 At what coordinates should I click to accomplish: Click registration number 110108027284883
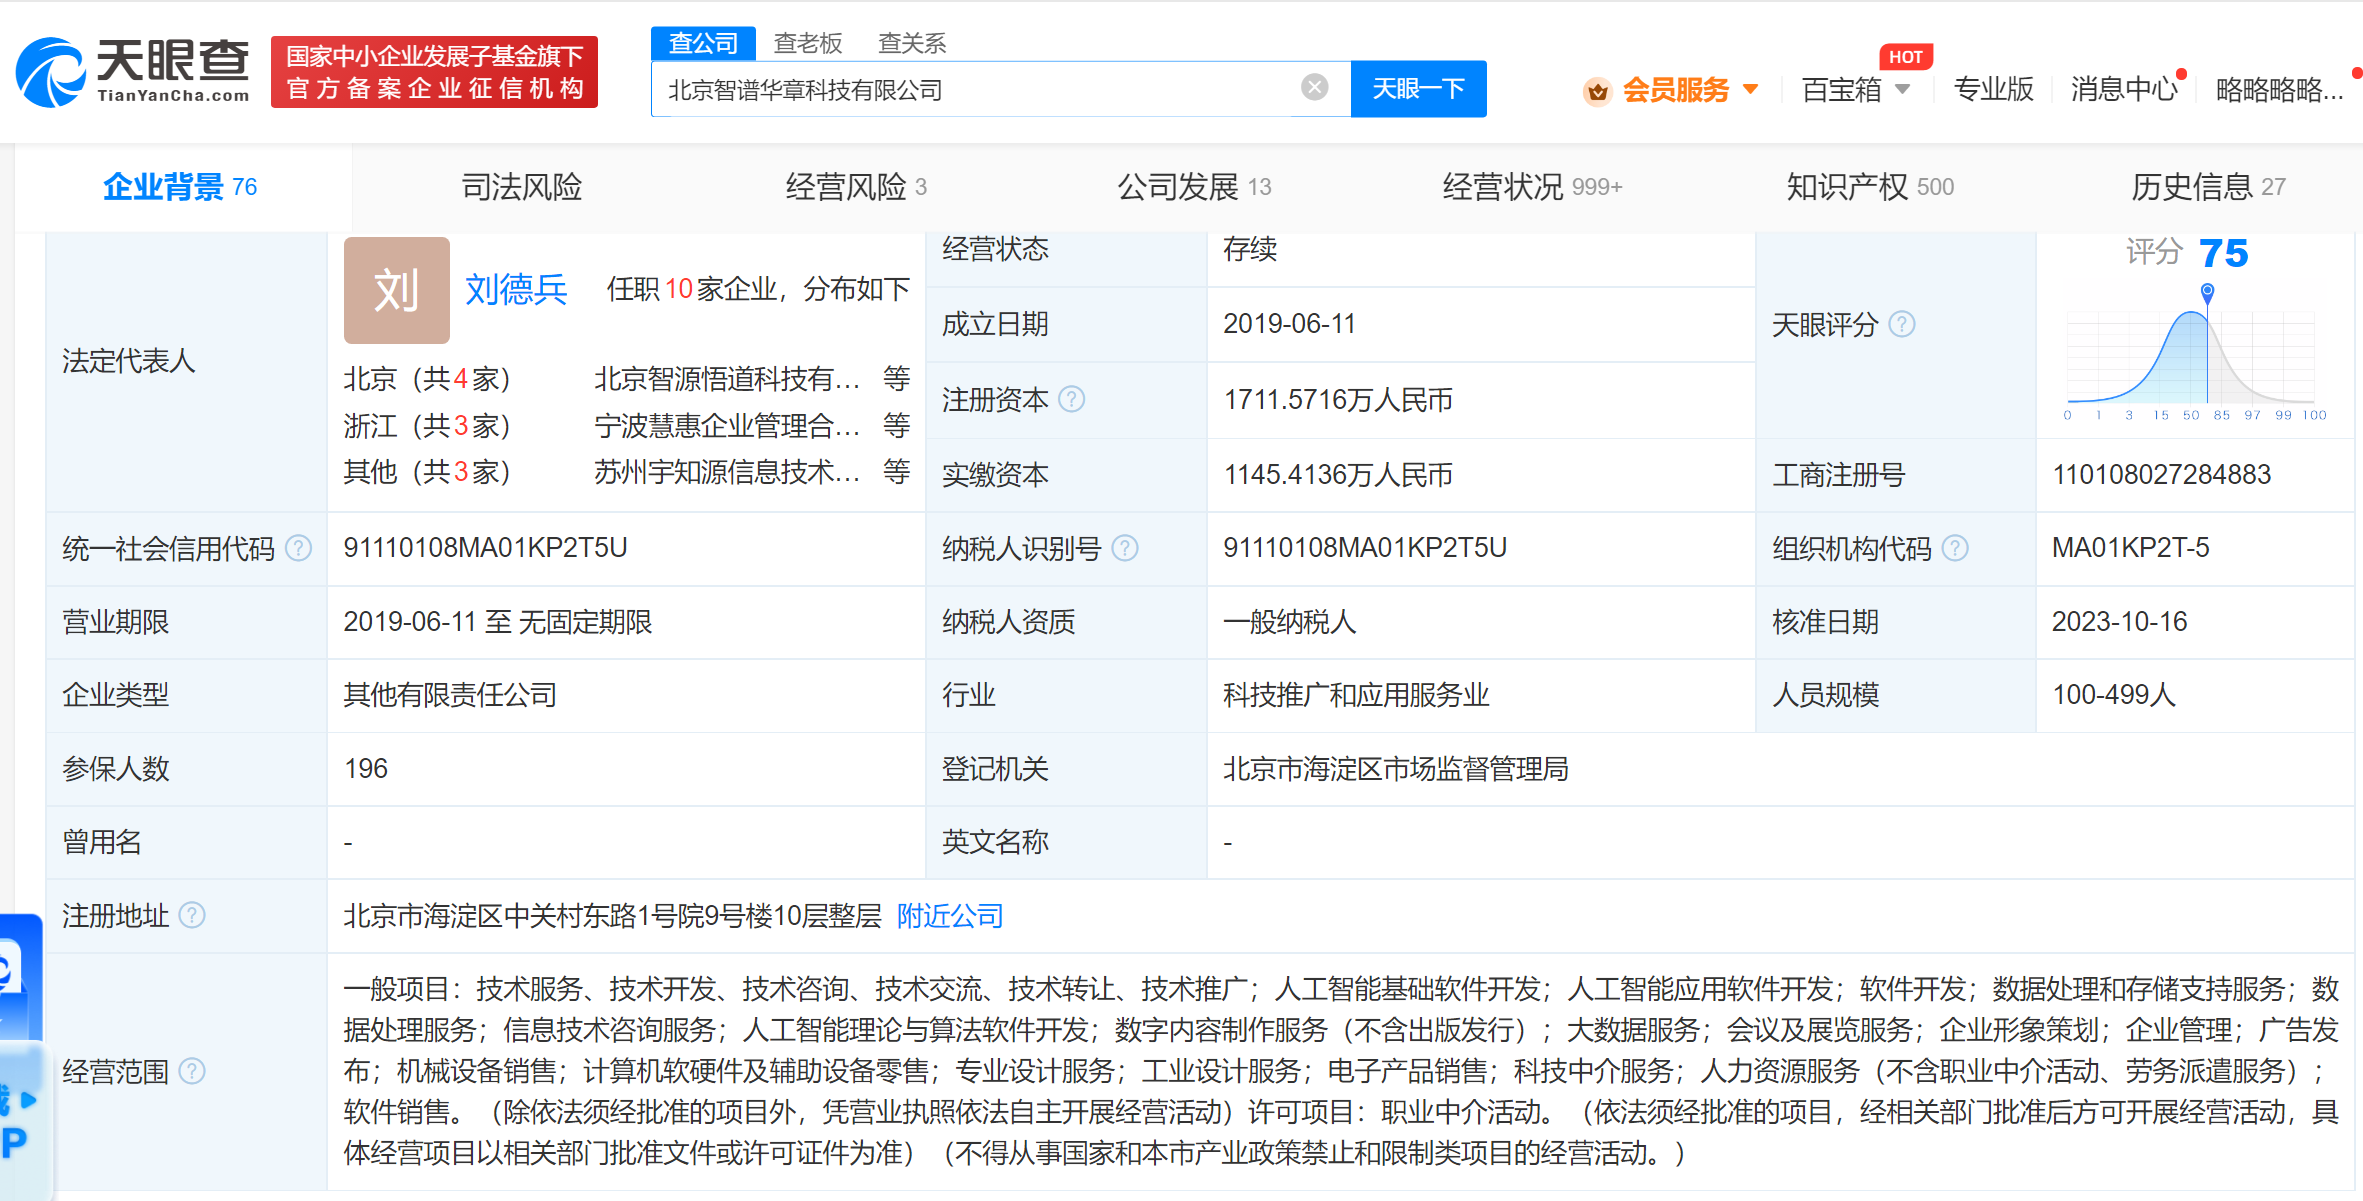point(2161,475)
